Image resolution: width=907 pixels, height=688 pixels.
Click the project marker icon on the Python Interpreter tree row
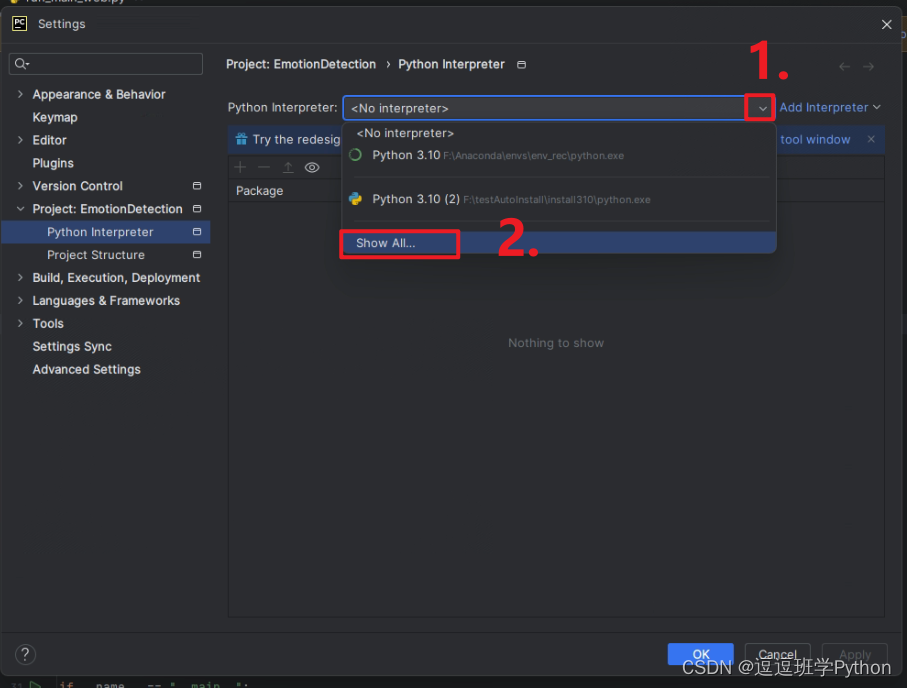click(197, 232)
